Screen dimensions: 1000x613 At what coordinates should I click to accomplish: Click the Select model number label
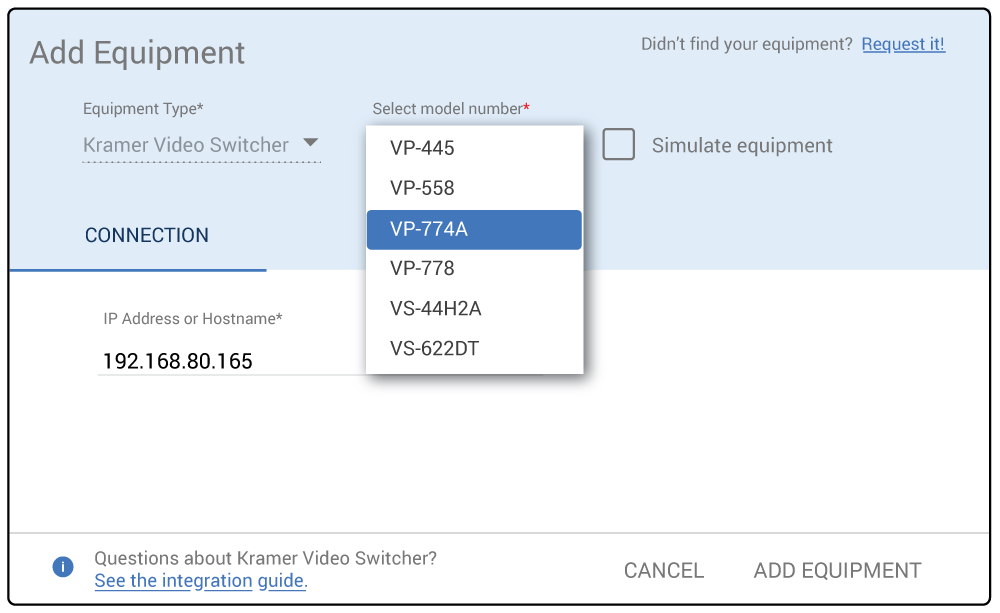(x=450, y=108)
